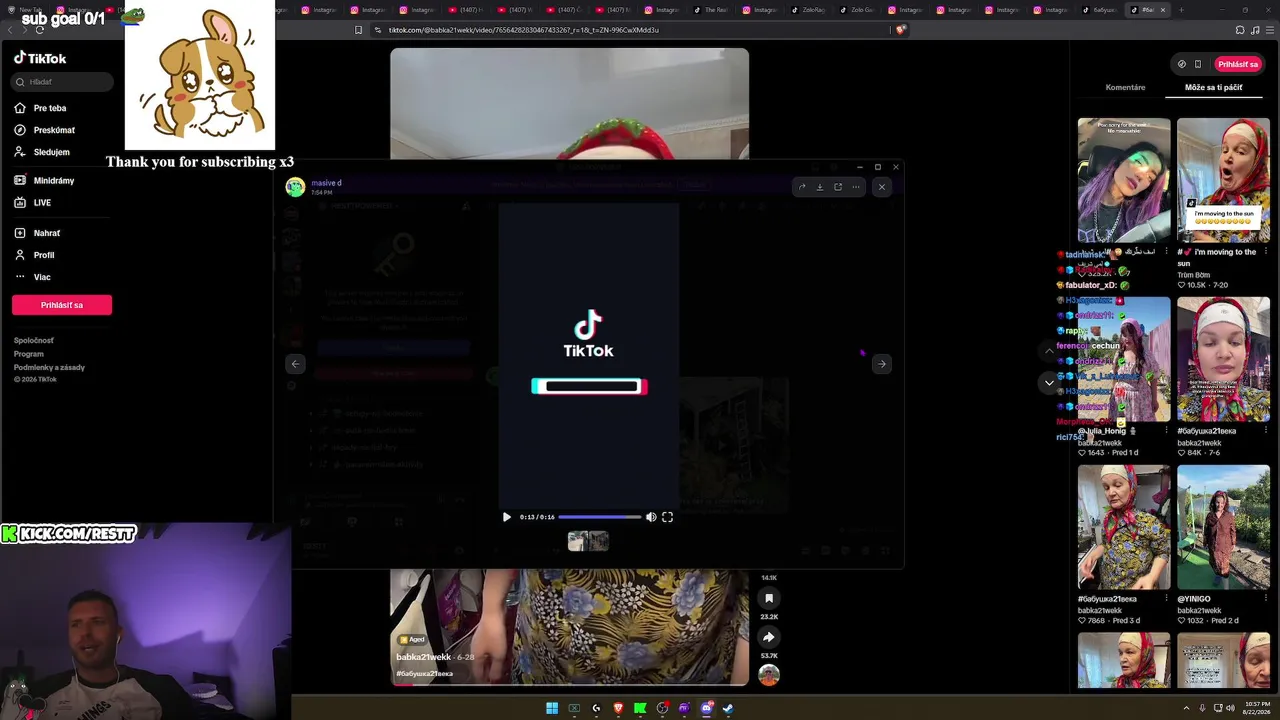Open Discord from the taskbar
The image size is (1280, 720).
pos(706,709)
